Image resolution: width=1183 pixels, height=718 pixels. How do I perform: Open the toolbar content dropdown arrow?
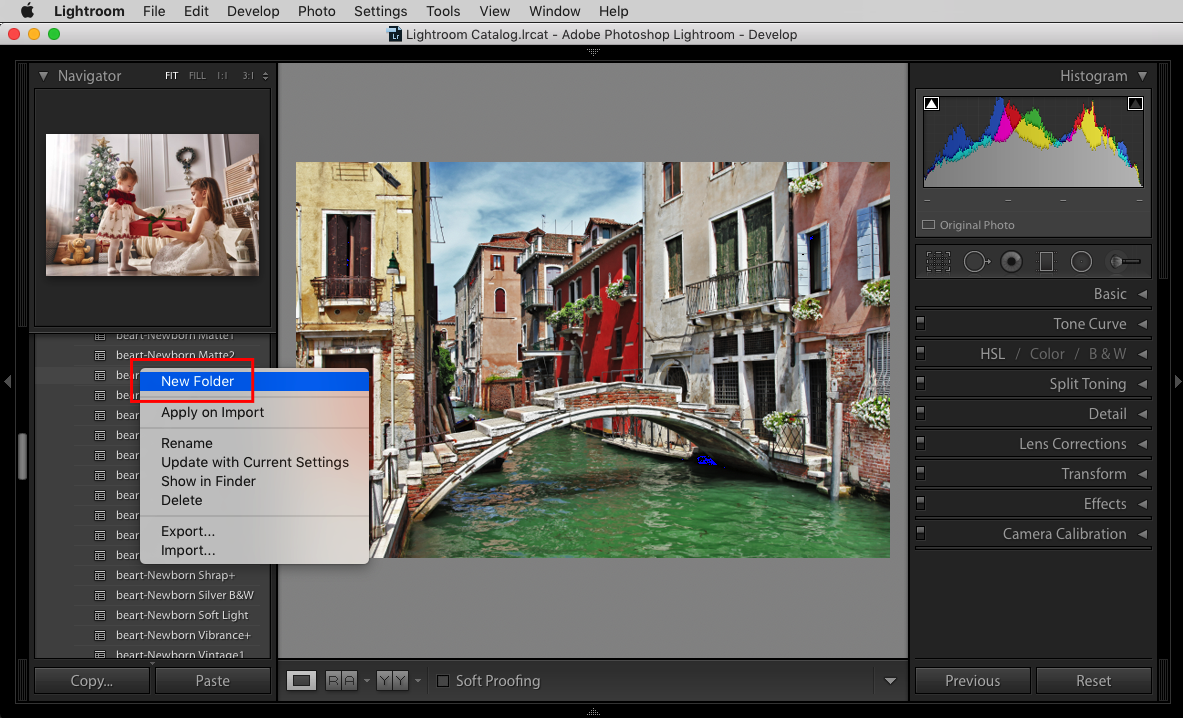(890, 681)
